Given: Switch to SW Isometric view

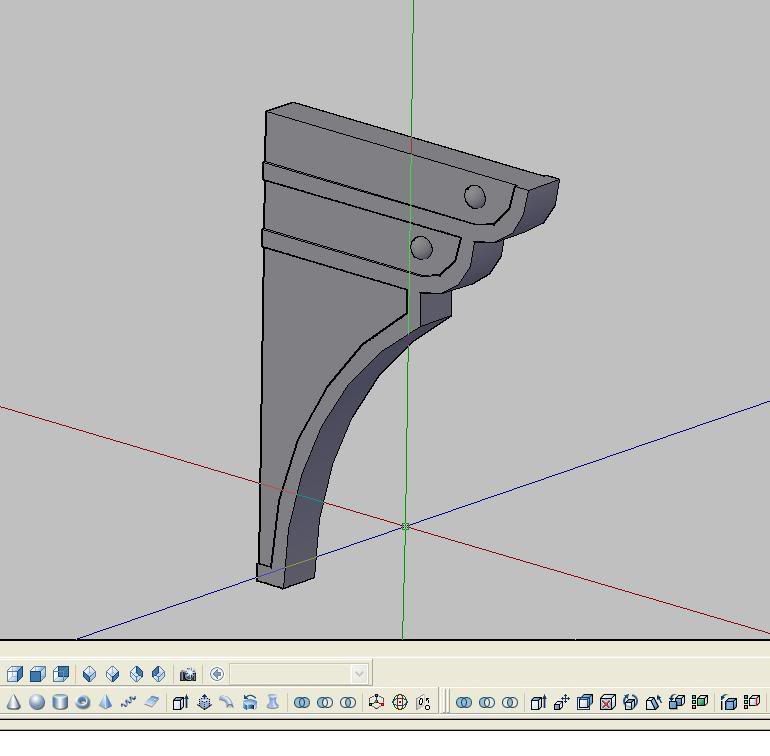Looking at the screenshot, I should pos(89,674).
